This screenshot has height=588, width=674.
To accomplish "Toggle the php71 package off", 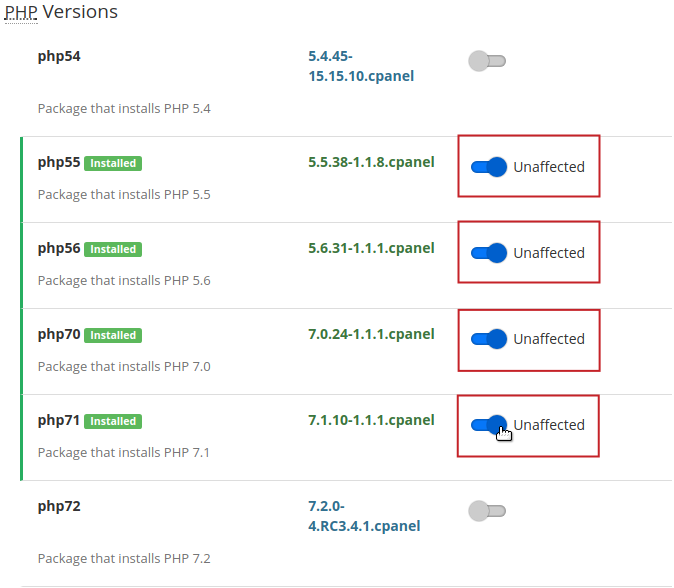I will tap(489, 426).
